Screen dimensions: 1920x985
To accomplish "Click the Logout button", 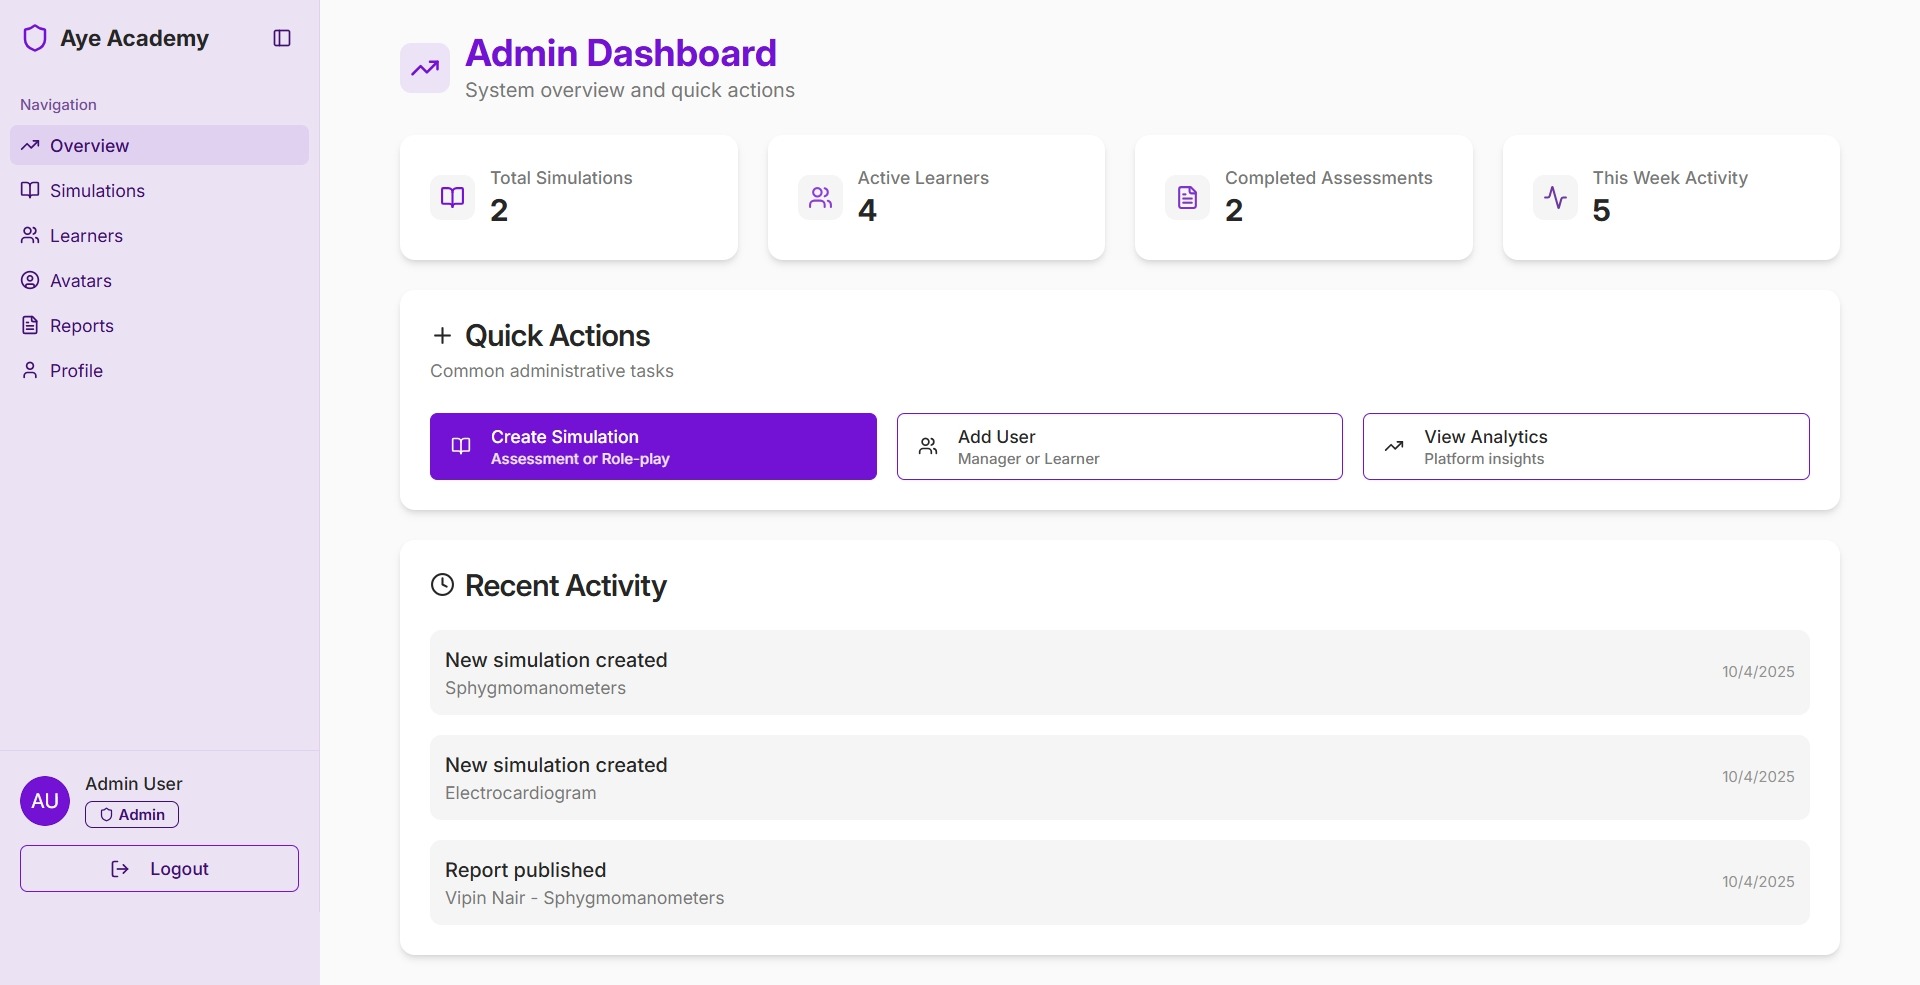I will click(158, 868).
